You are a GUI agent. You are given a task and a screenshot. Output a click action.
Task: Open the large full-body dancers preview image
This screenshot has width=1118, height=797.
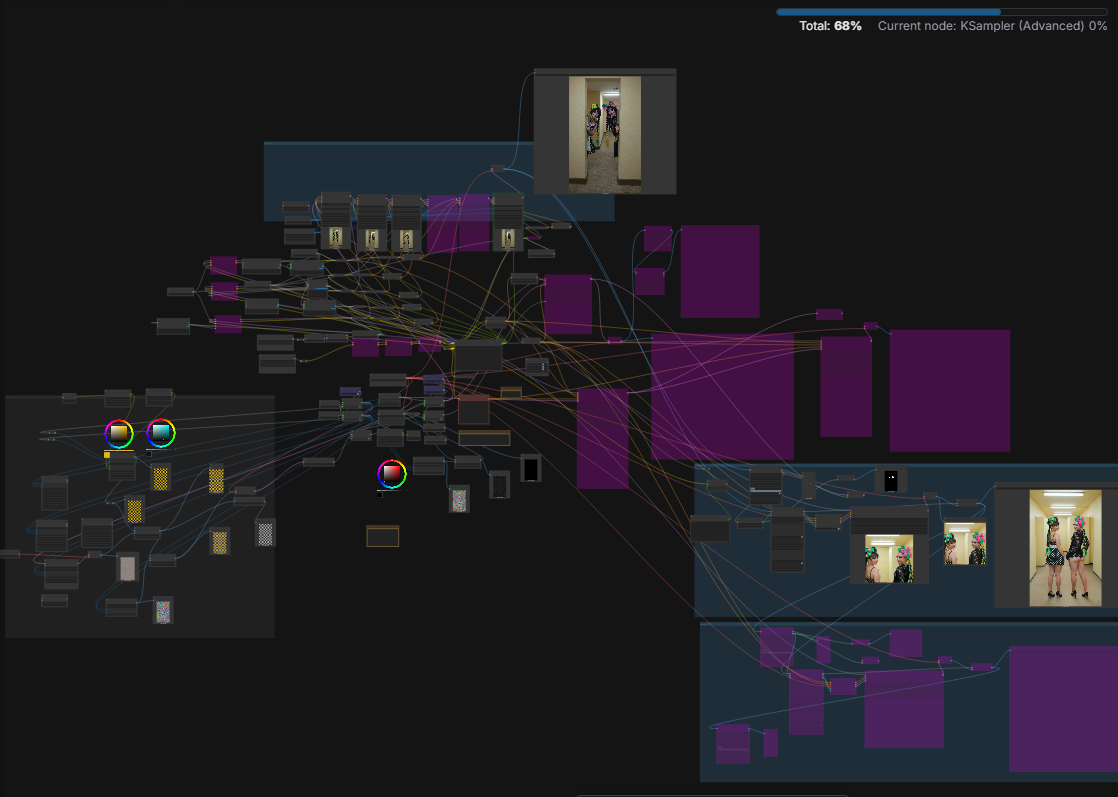(x=1065, y=547)
